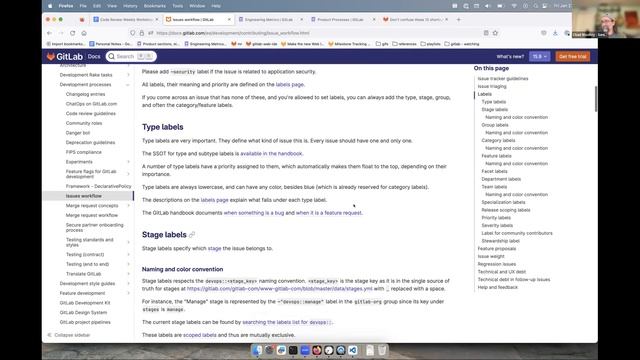Expand Development Rake tasks in sidebar

coord(128,75)
